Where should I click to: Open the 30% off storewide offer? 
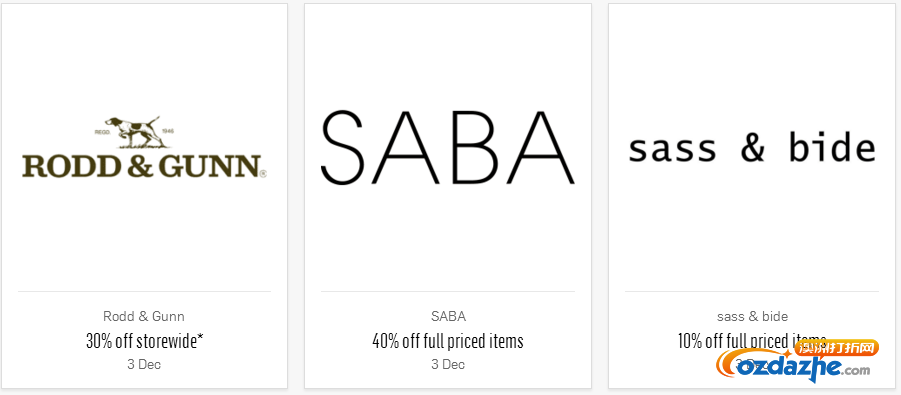point(144,341)
